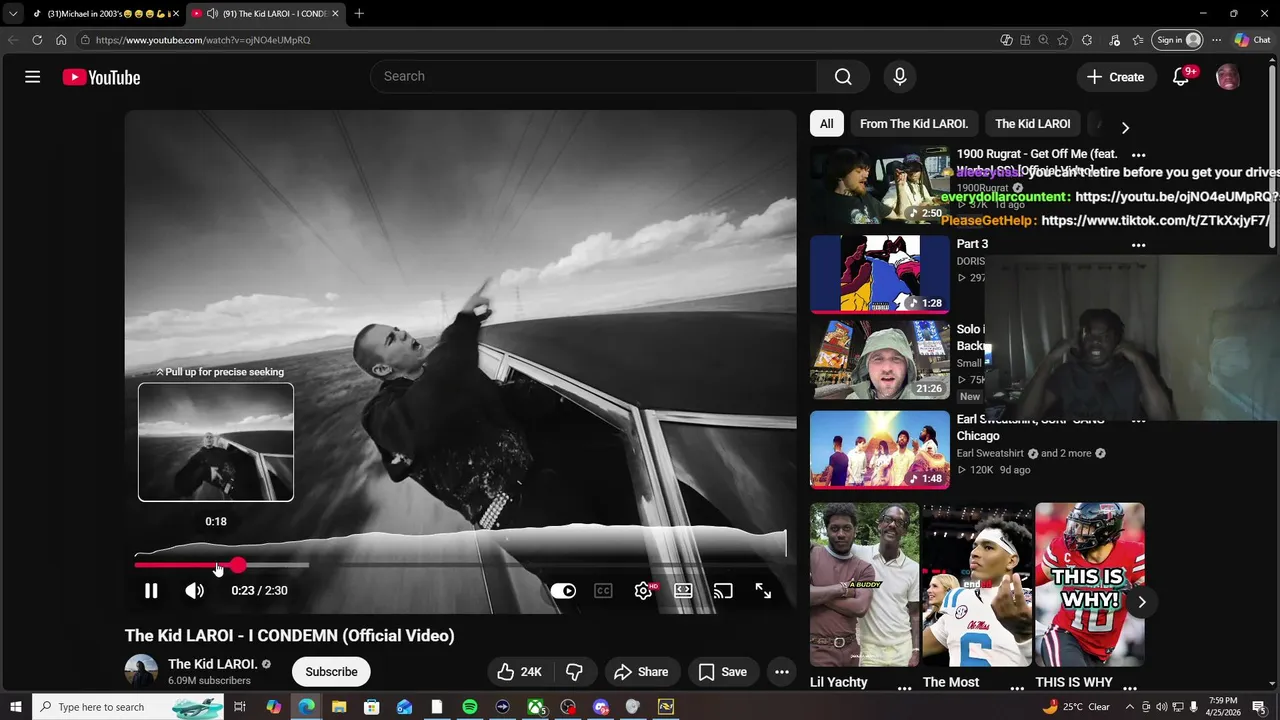Close The Kid LAROI browser tab

click(336, 13)
